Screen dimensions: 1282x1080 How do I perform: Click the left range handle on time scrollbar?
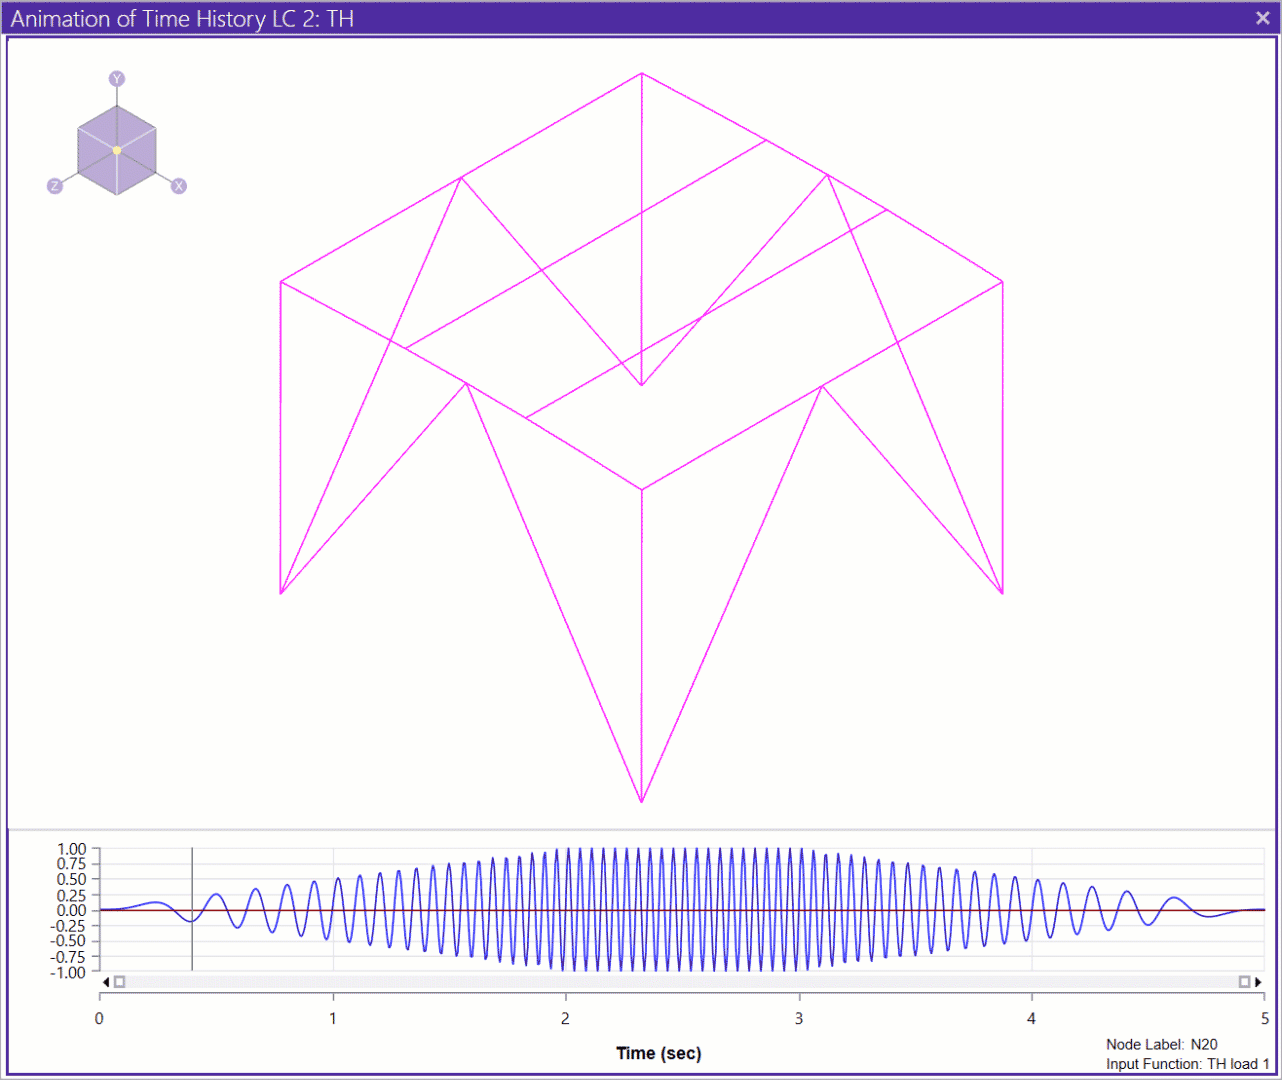coord(120,982)
